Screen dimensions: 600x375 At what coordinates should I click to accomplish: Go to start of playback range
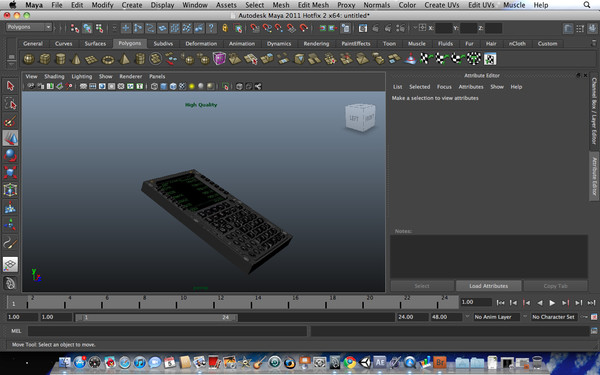[x=500, y=303]
